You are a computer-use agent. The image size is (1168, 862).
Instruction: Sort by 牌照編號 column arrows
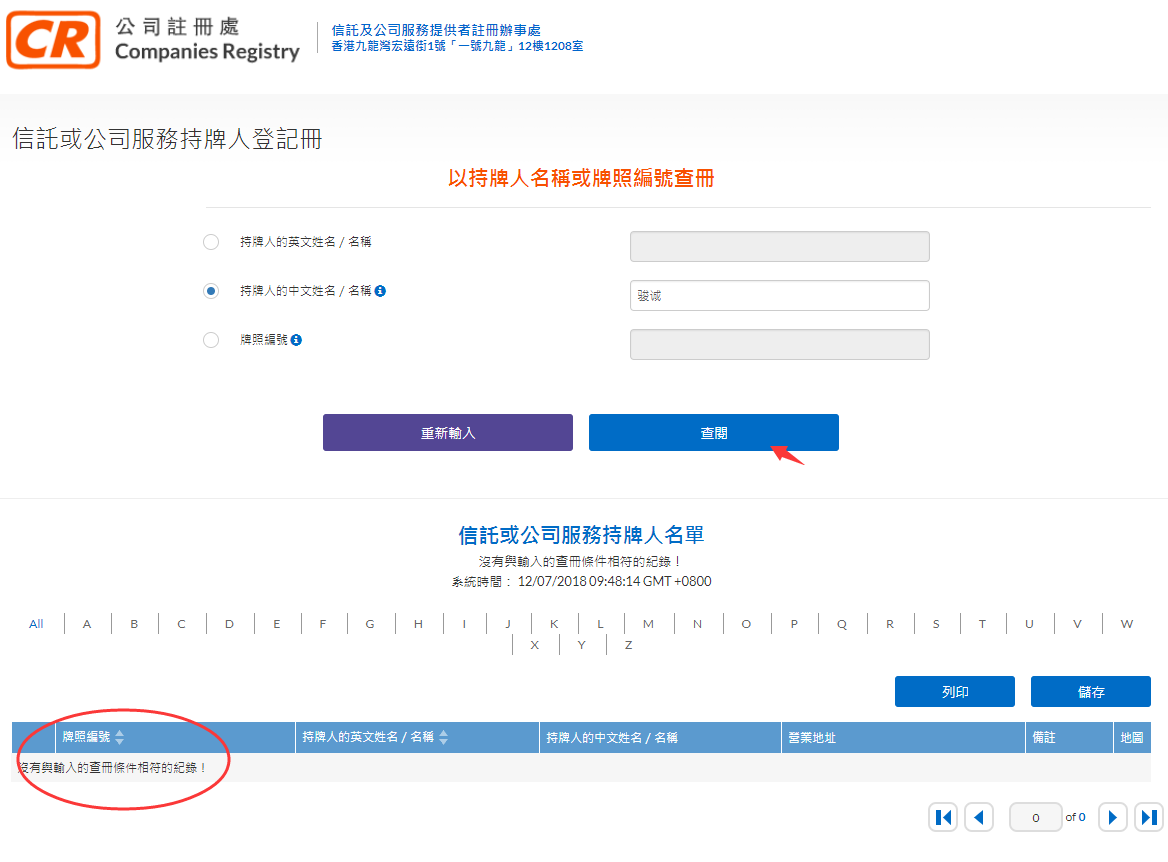[120, 738]
